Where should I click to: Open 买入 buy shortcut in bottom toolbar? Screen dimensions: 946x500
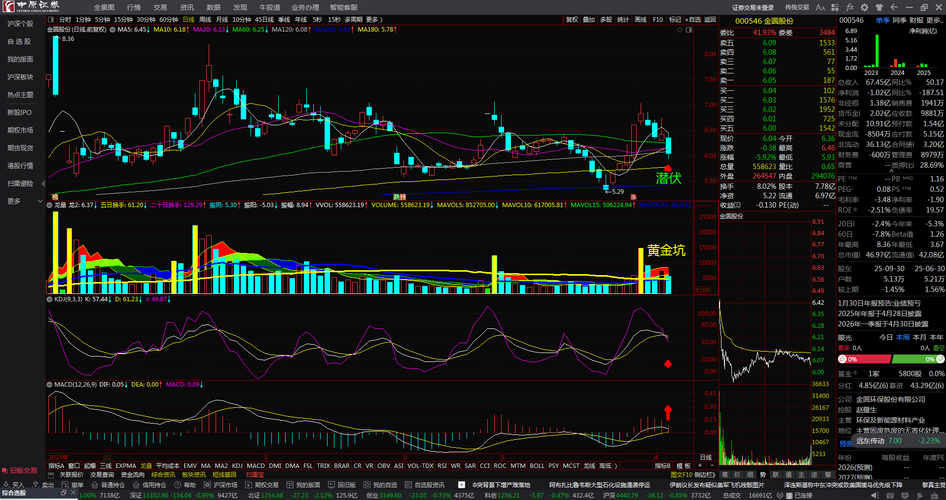pyautogui.click(x=14, y=485)
